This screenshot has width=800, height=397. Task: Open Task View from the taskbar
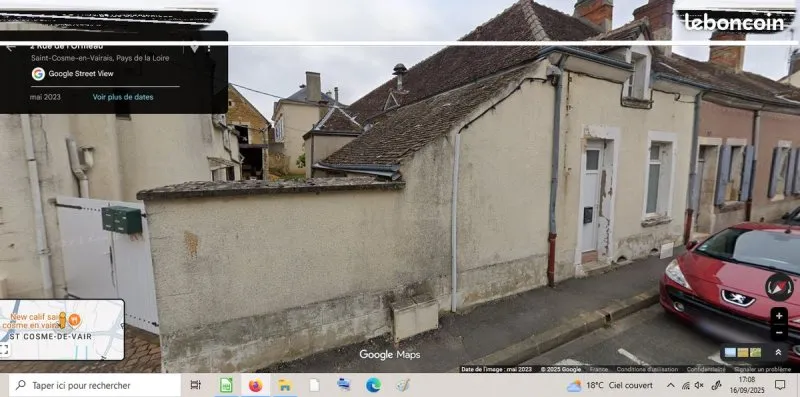(195, 385)
